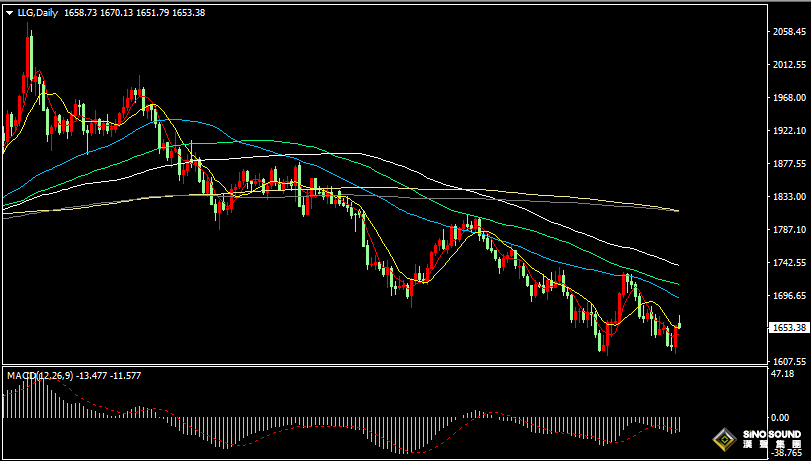Click the triangle arrow beside LLG,Daily

[x=9, y=12]
